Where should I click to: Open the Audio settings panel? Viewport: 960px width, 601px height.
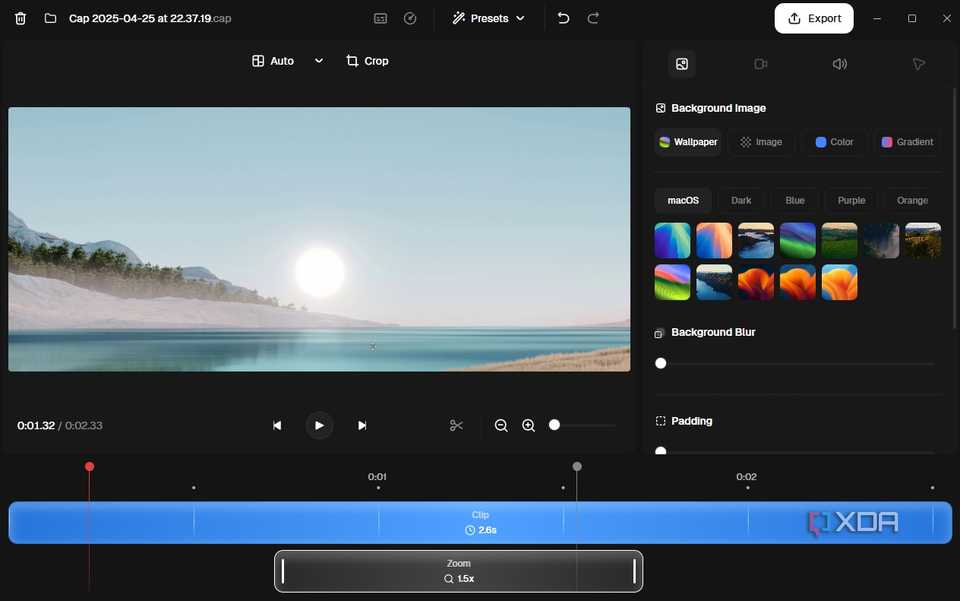pos(839,63)
